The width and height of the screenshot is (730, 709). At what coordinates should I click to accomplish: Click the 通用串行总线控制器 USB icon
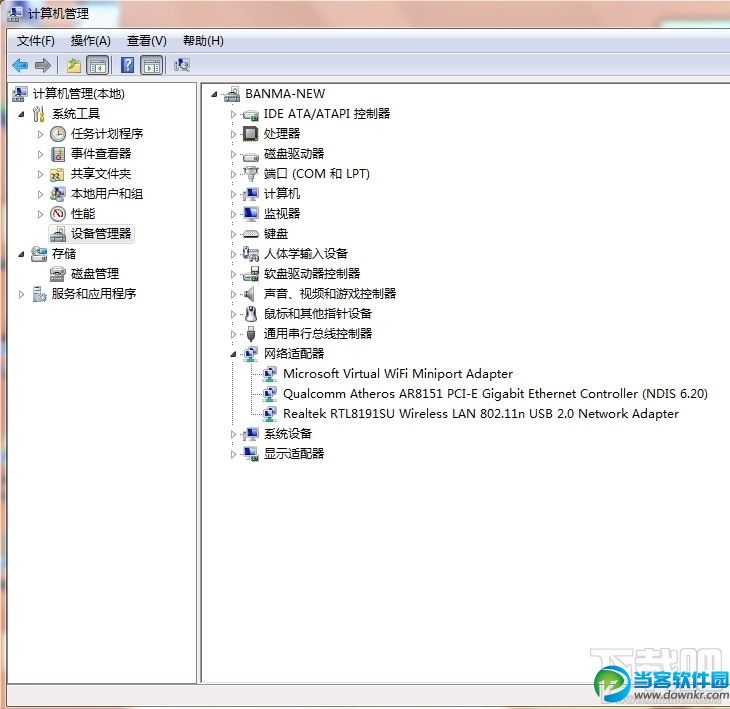[251, 334]
